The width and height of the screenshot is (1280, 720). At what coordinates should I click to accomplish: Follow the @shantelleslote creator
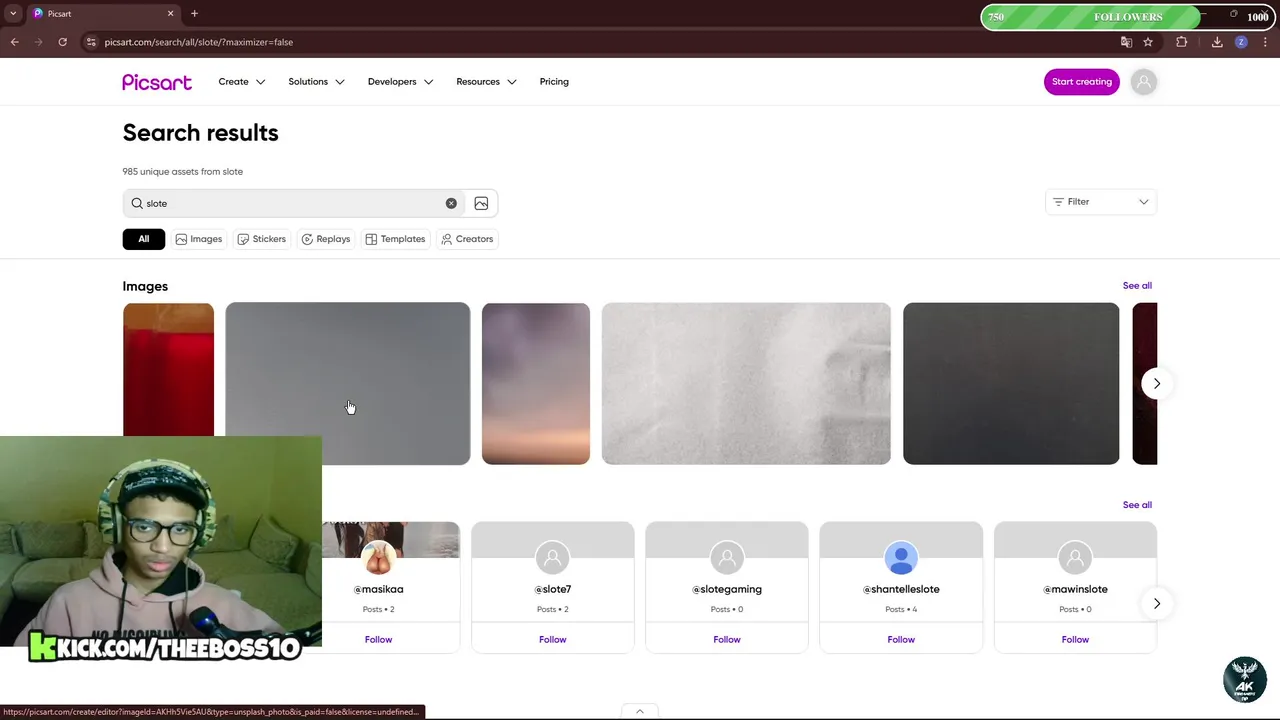coord(901,639)
